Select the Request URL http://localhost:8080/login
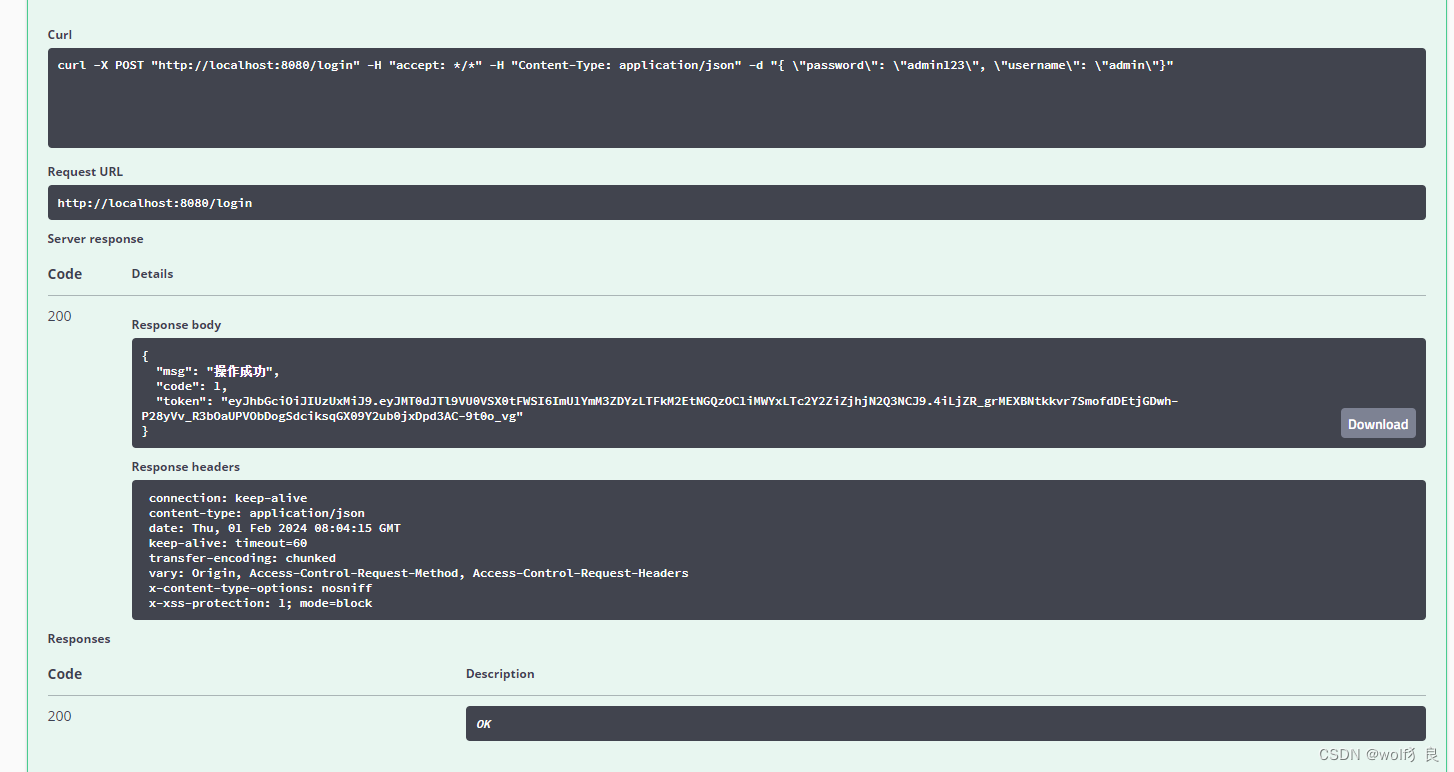The width and height of the screenshot is (1454, 772). pos(155,203)
